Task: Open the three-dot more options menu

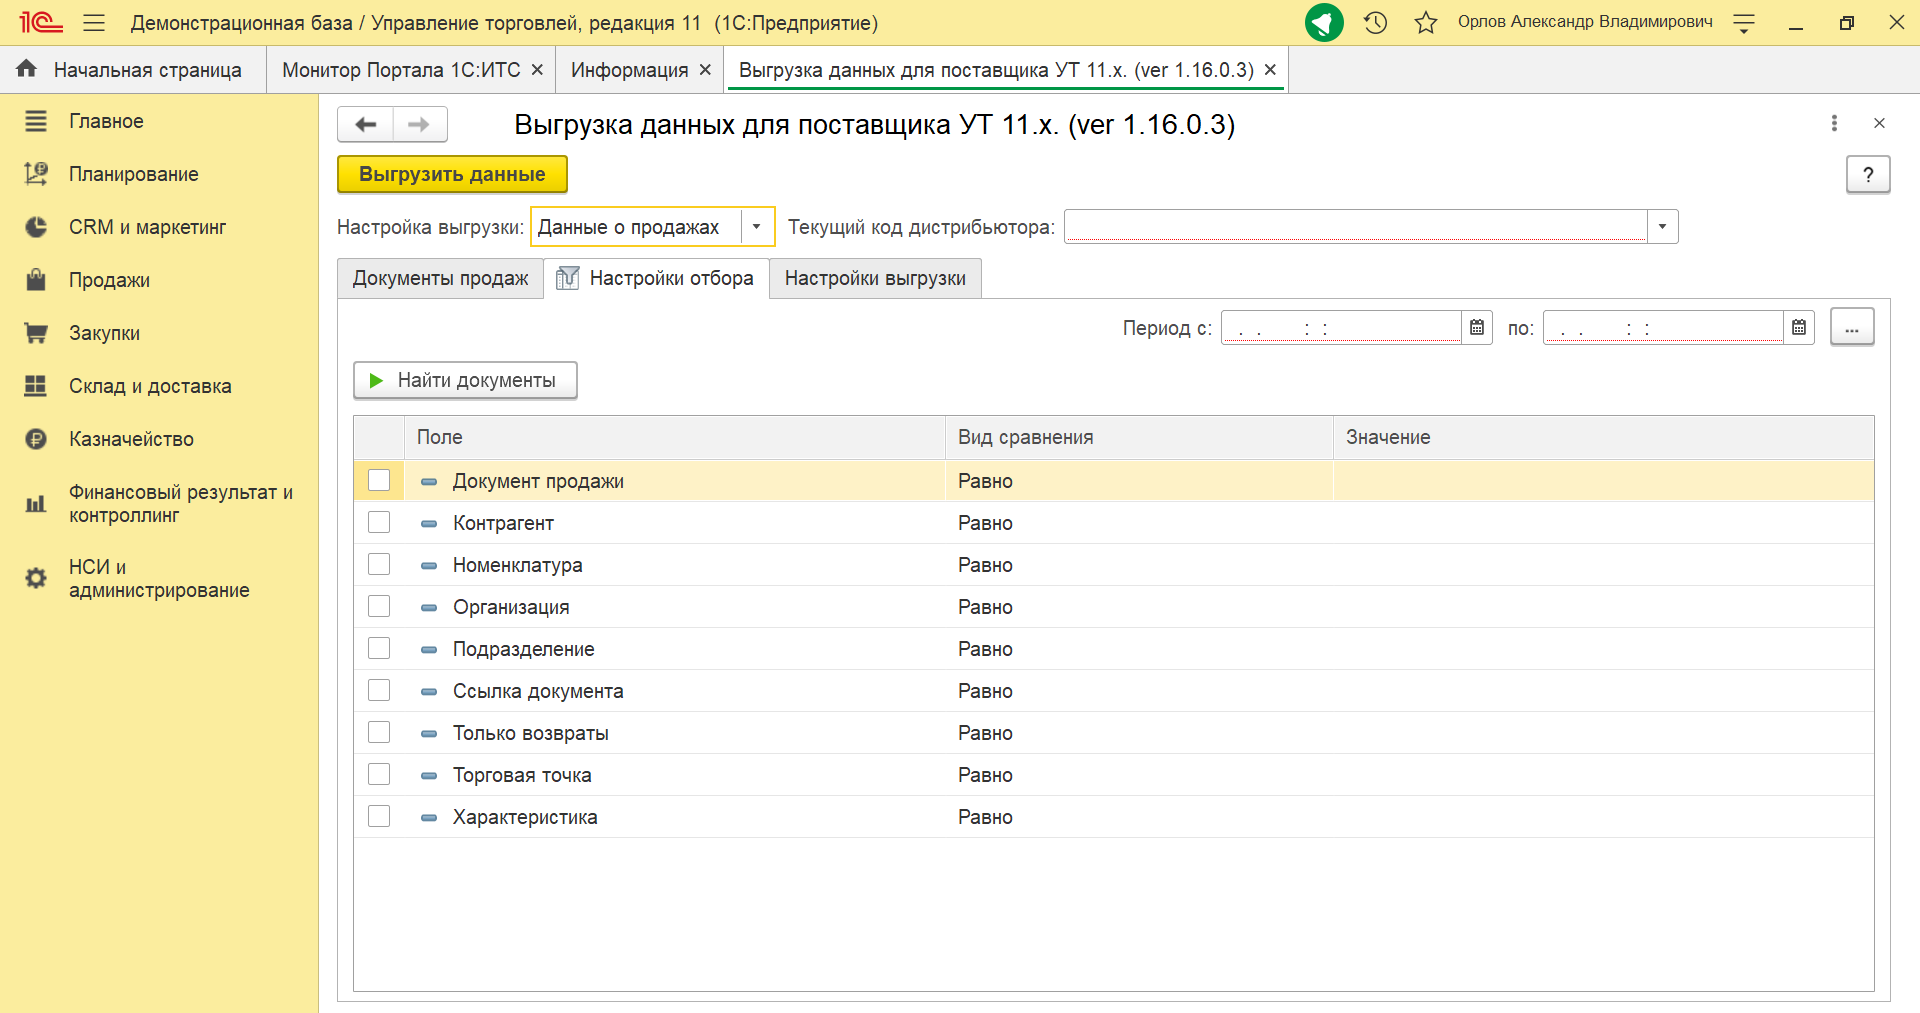Action: (1834, 123)
